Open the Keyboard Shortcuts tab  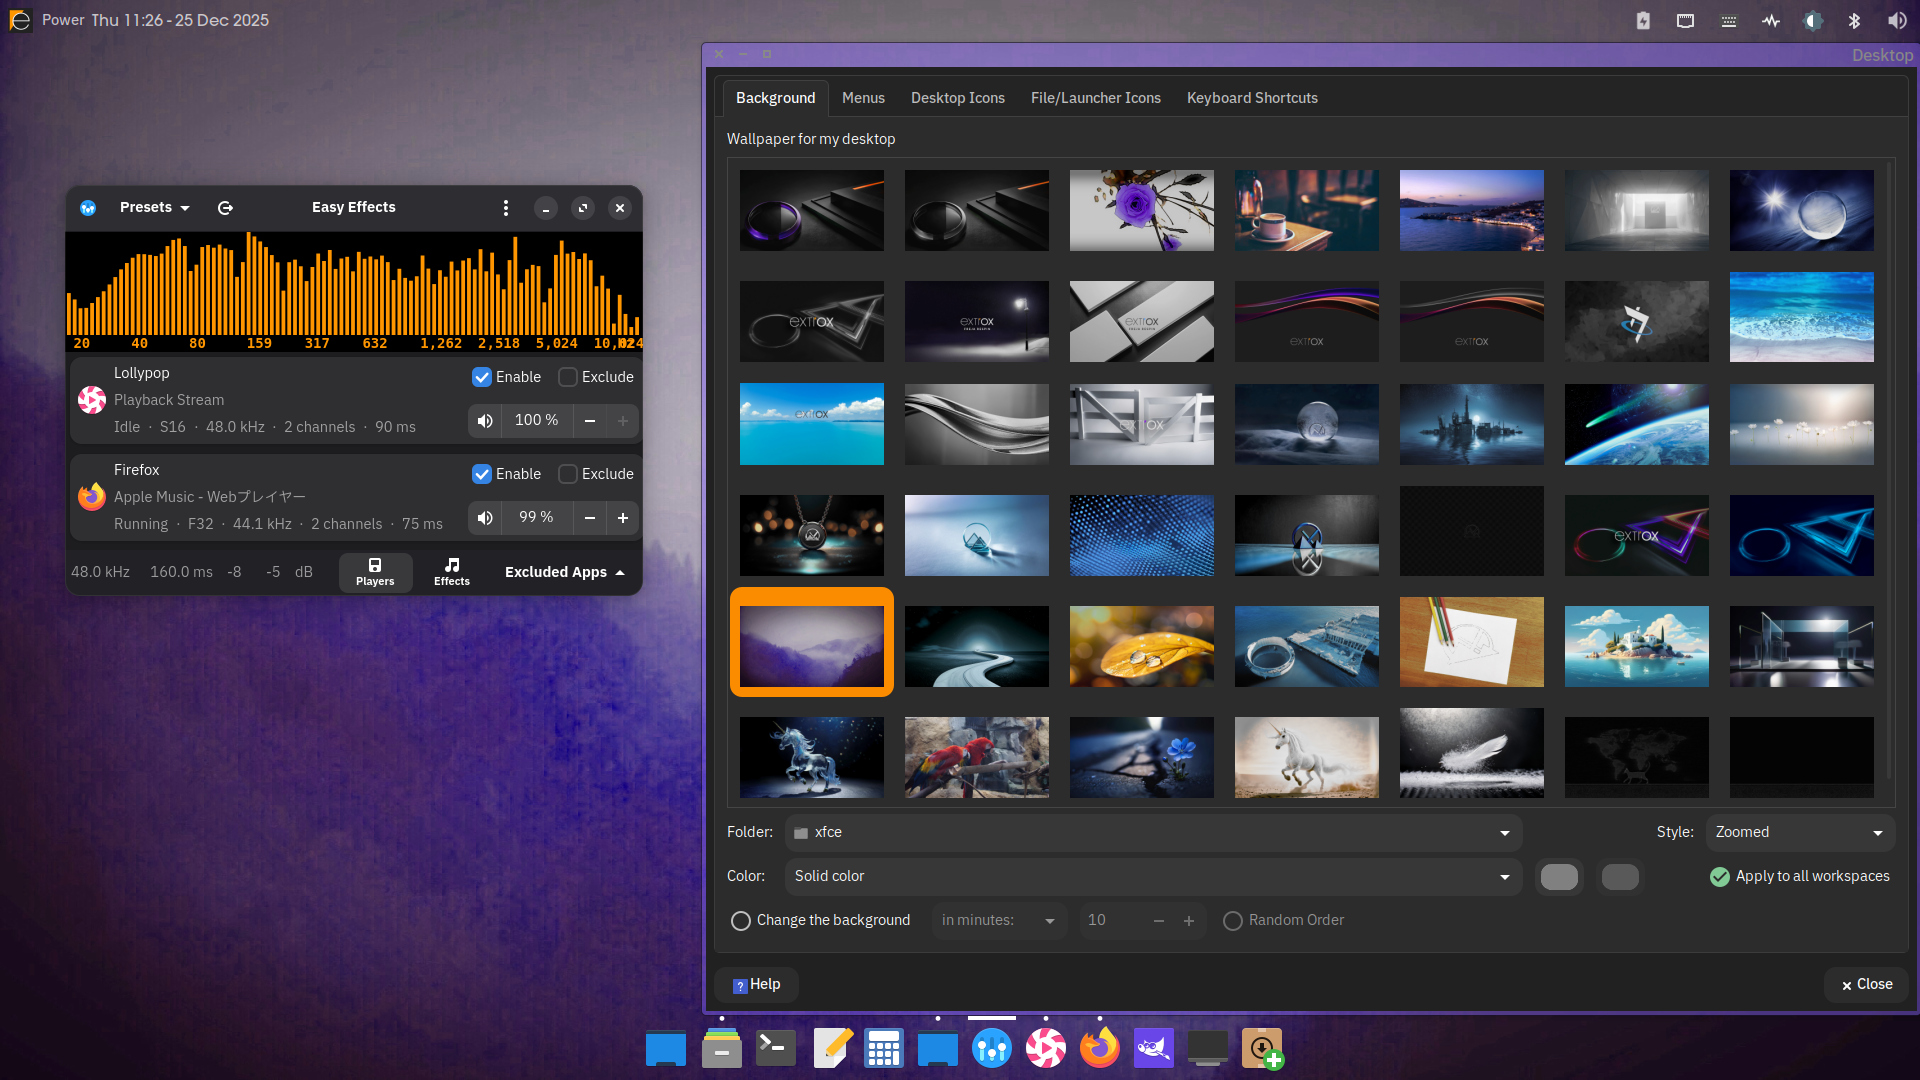pos(1251,98)
